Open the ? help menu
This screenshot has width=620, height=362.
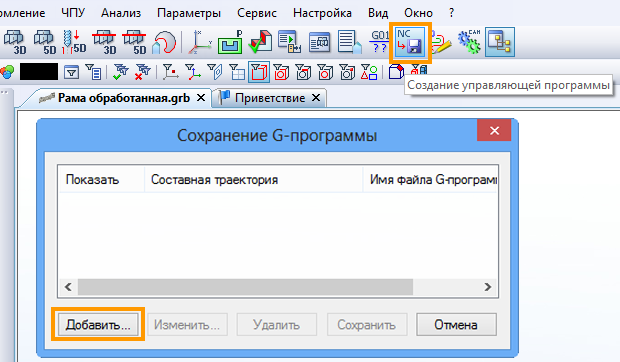click(452, 13)
